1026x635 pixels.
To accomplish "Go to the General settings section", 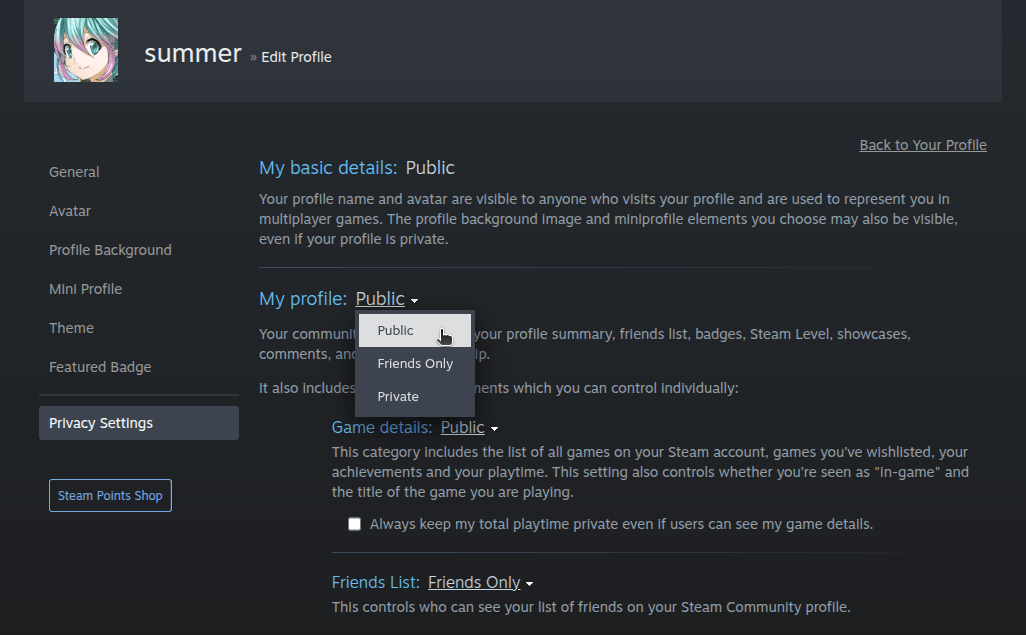I will point(74,171).
